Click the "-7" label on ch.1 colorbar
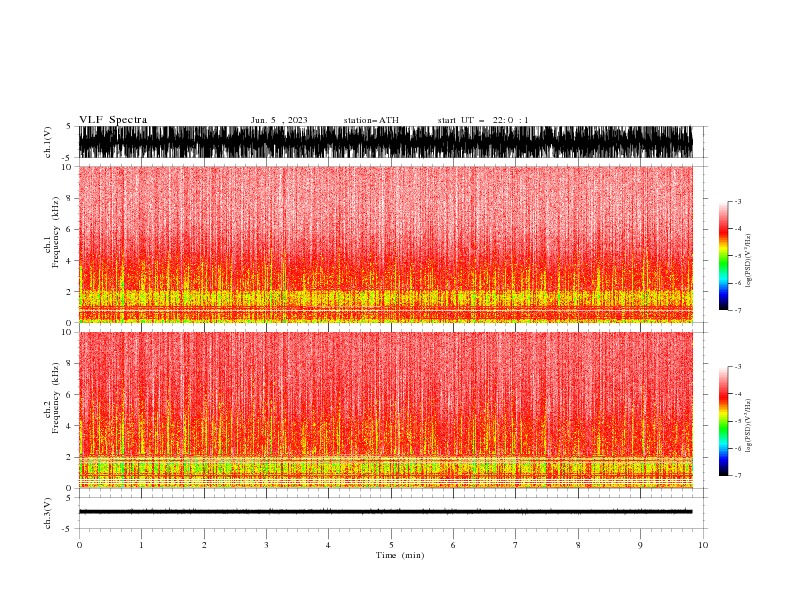The width and height of the screenshot is (792, 612). tap(737, 310)
